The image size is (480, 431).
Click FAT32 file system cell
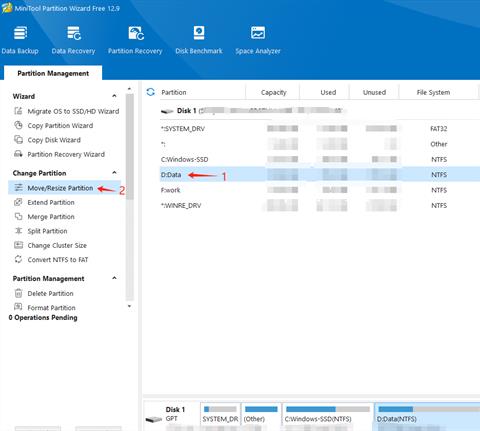[438, 129]
